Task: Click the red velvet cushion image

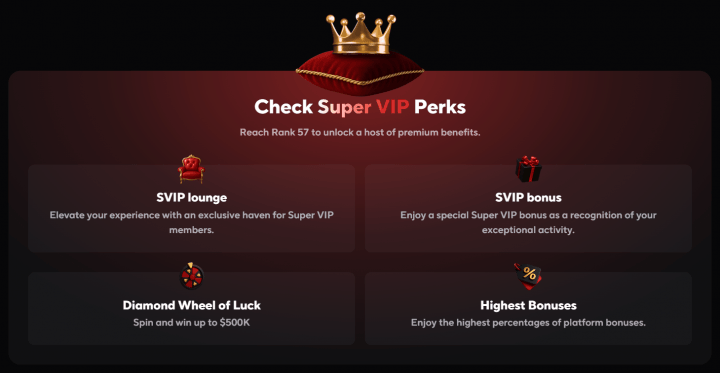Action: tap(360, 71)
